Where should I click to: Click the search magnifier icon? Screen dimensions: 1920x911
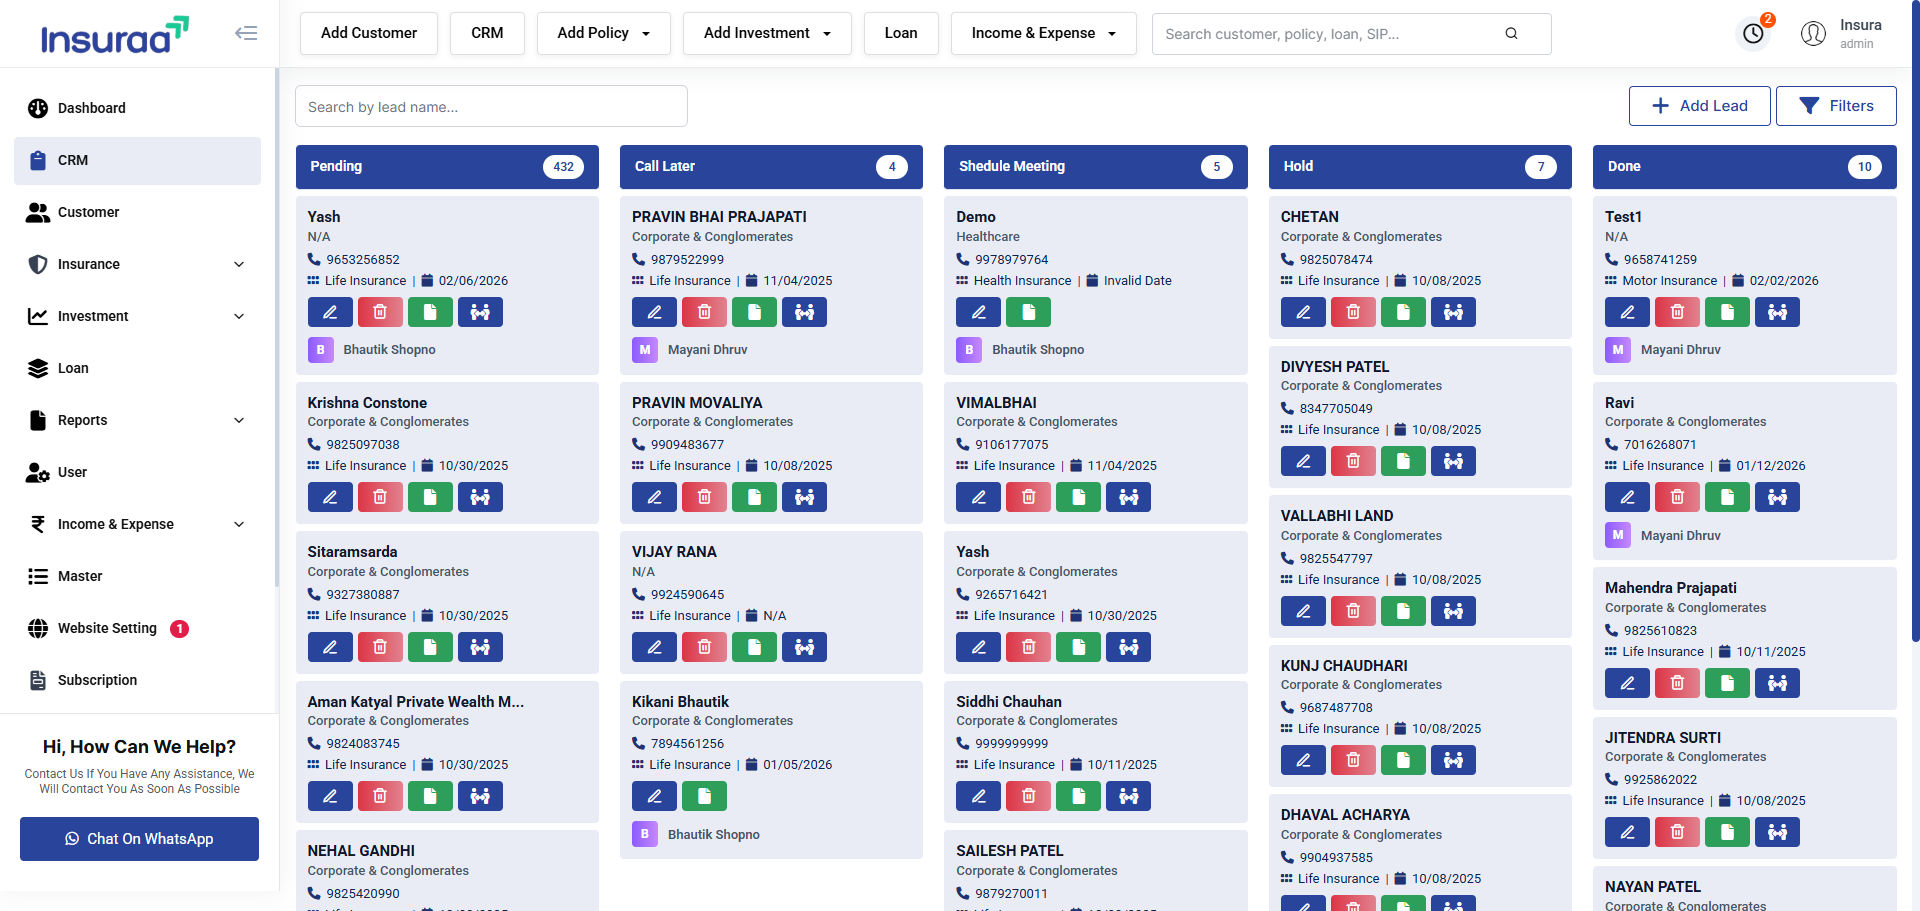point(1511,33)
